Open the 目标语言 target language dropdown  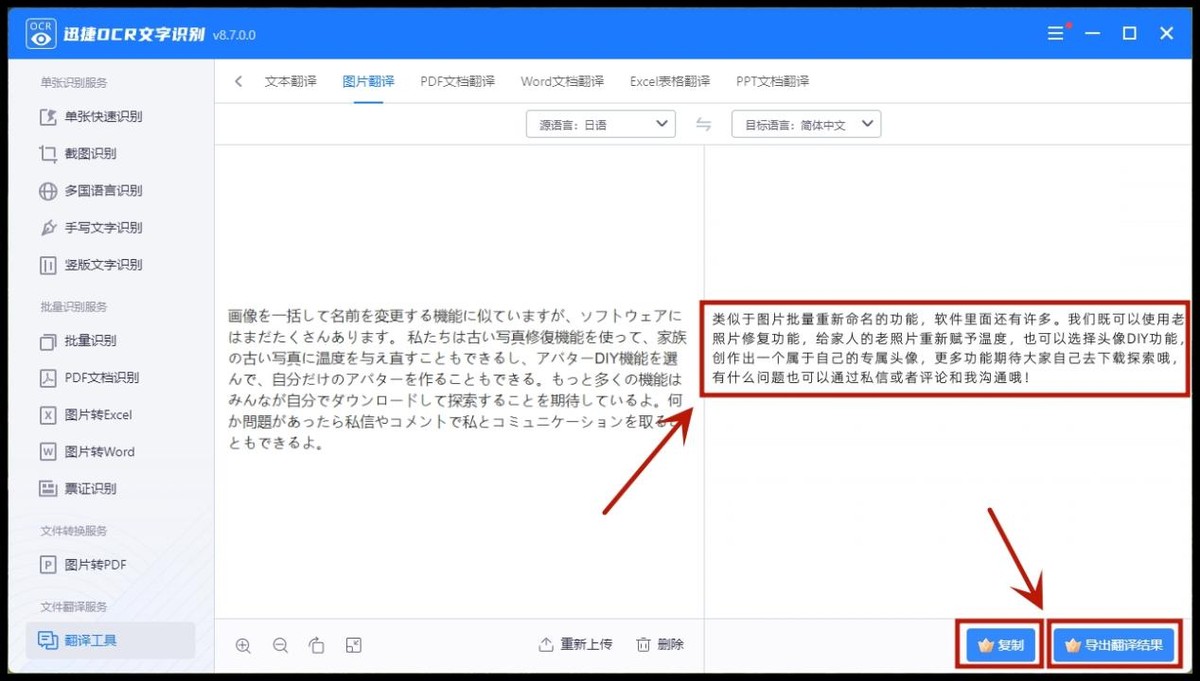(806, 123)
